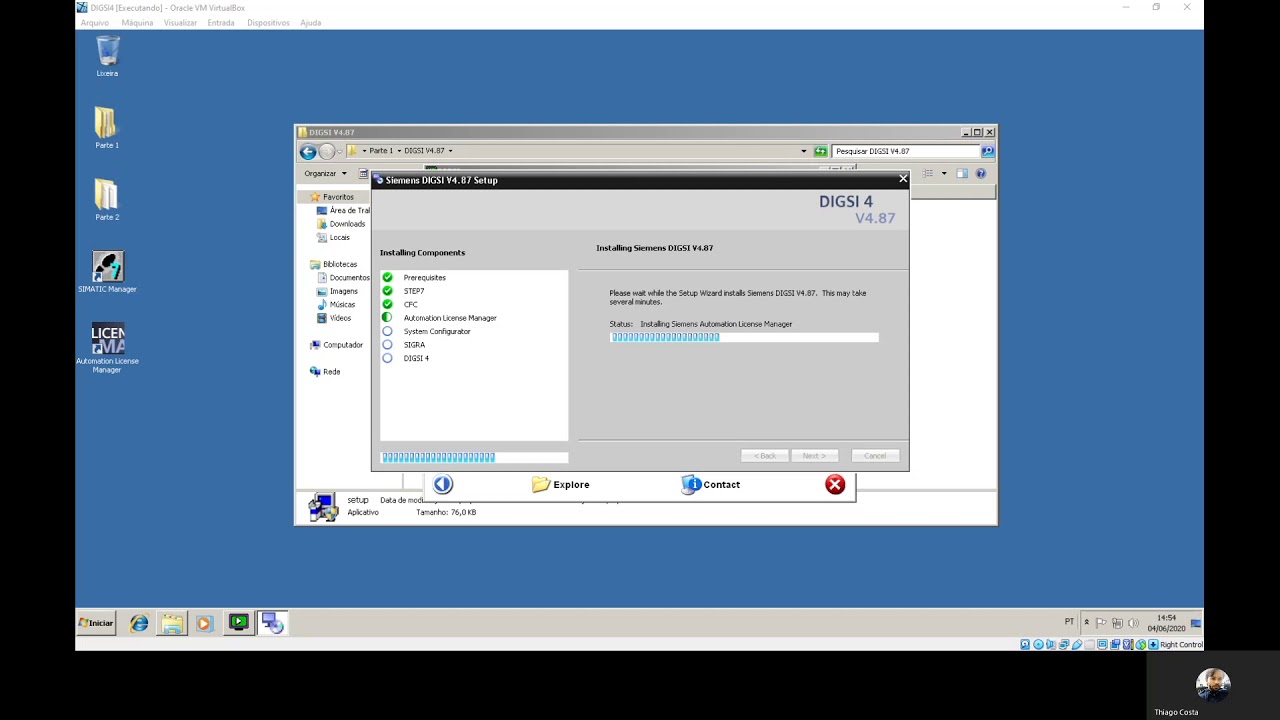Show hidden tray icons arrow
1280x720 pixels.
click(x=1086, y=622)
